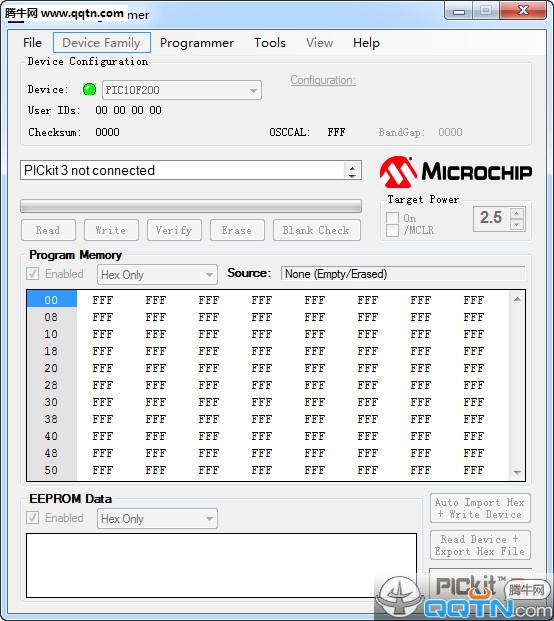Click the 2.5 voltage value field
Image resolution: width=554 pixels, height=621 pixels.
[x=491, y=218]
